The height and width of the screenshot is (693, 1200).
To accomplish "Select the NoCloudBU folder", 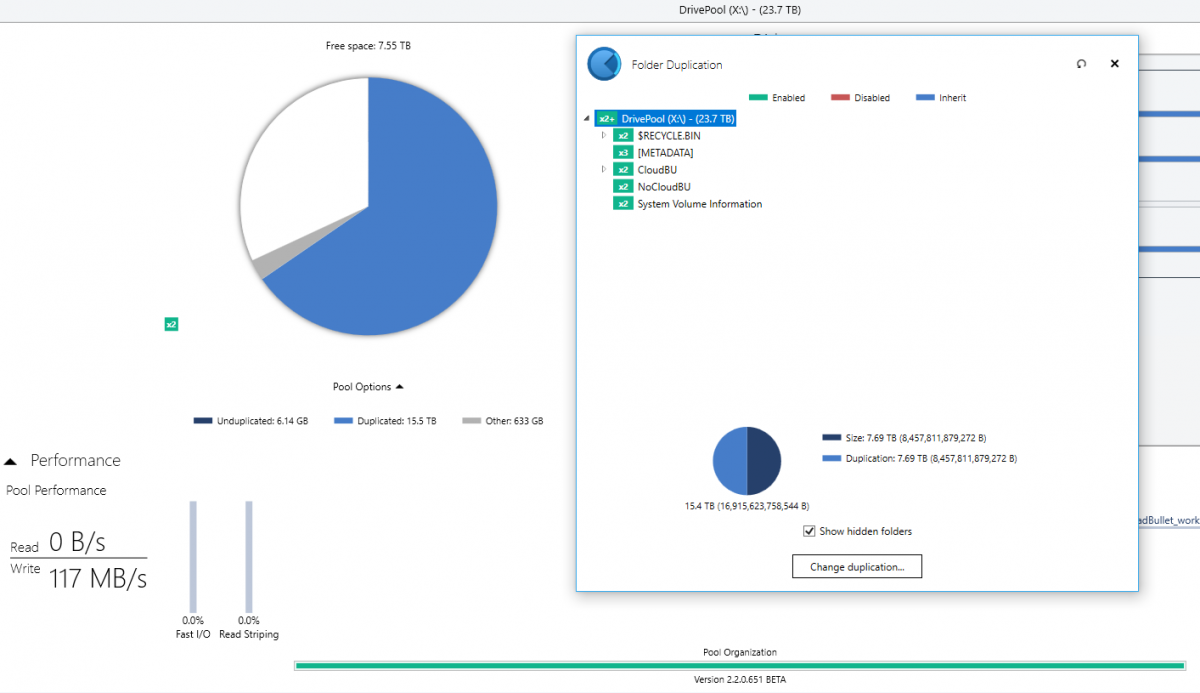I will tap(664, 186).
